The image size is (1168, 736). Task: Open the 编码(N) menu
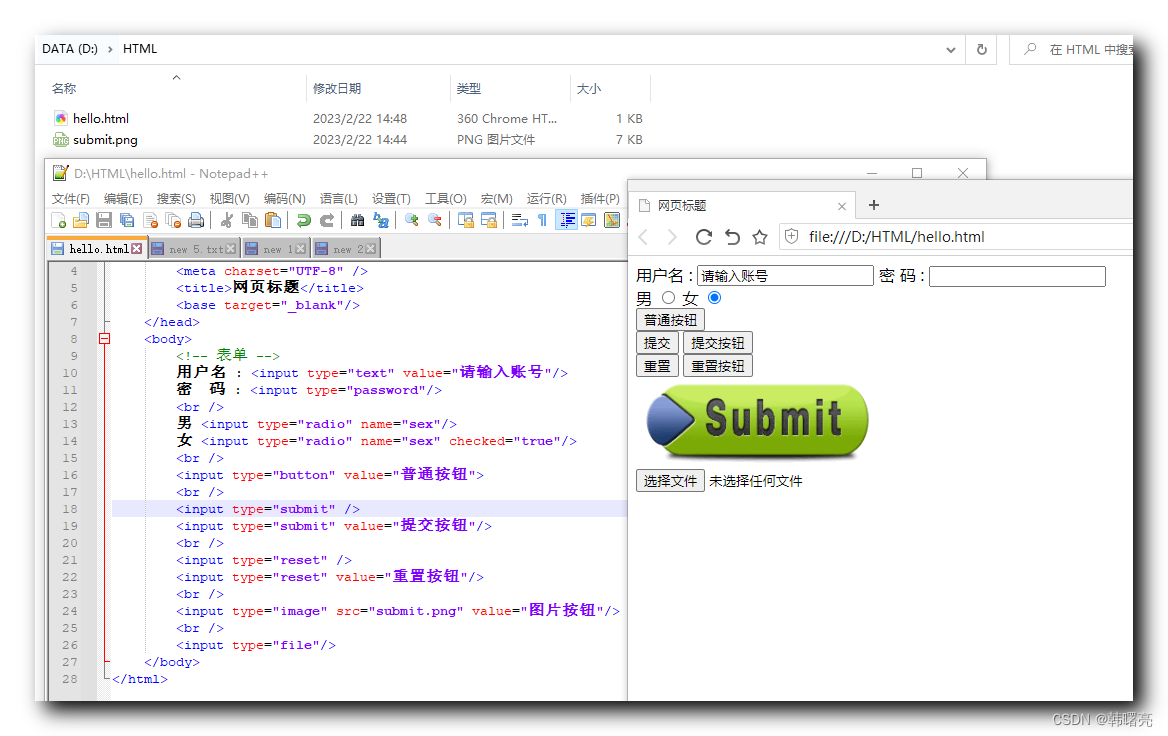point(285,198)
